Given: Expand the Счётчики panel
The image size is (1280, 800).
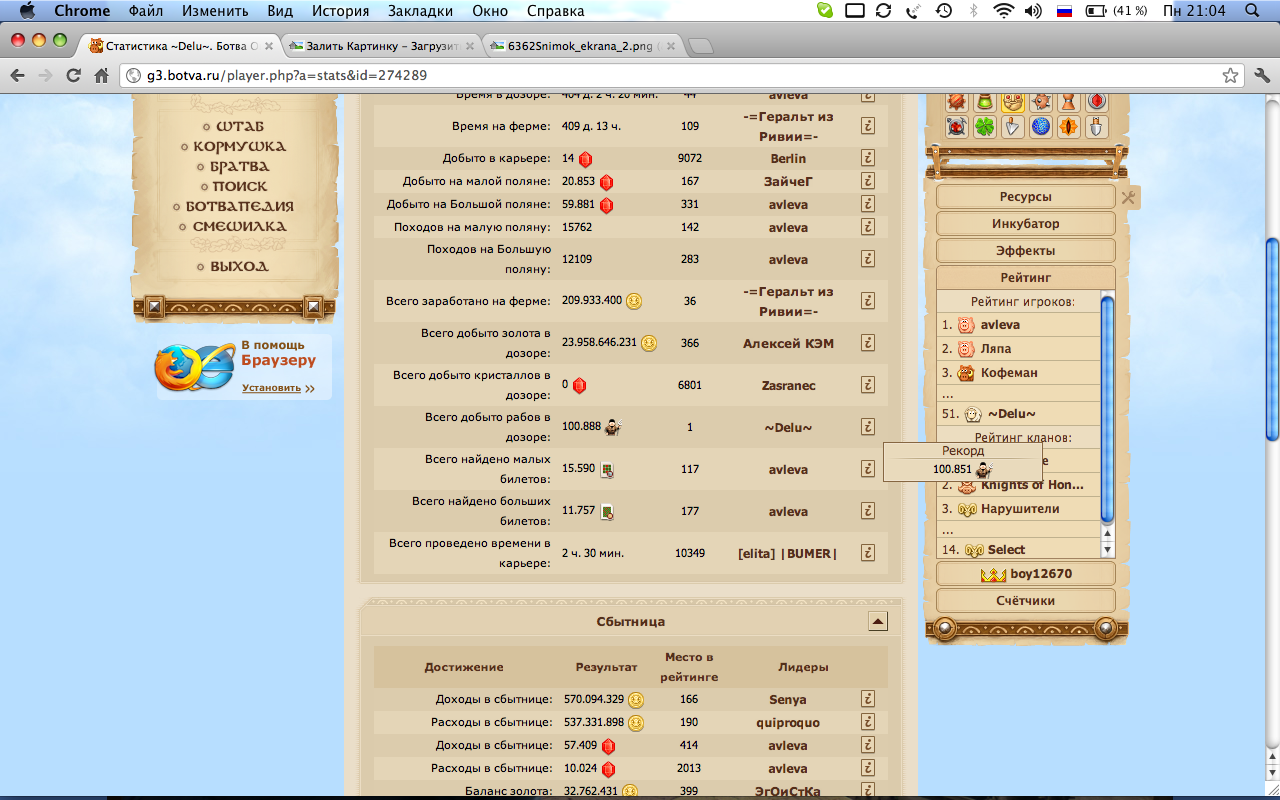Looking at the screenshot, I should [1025, 601].
